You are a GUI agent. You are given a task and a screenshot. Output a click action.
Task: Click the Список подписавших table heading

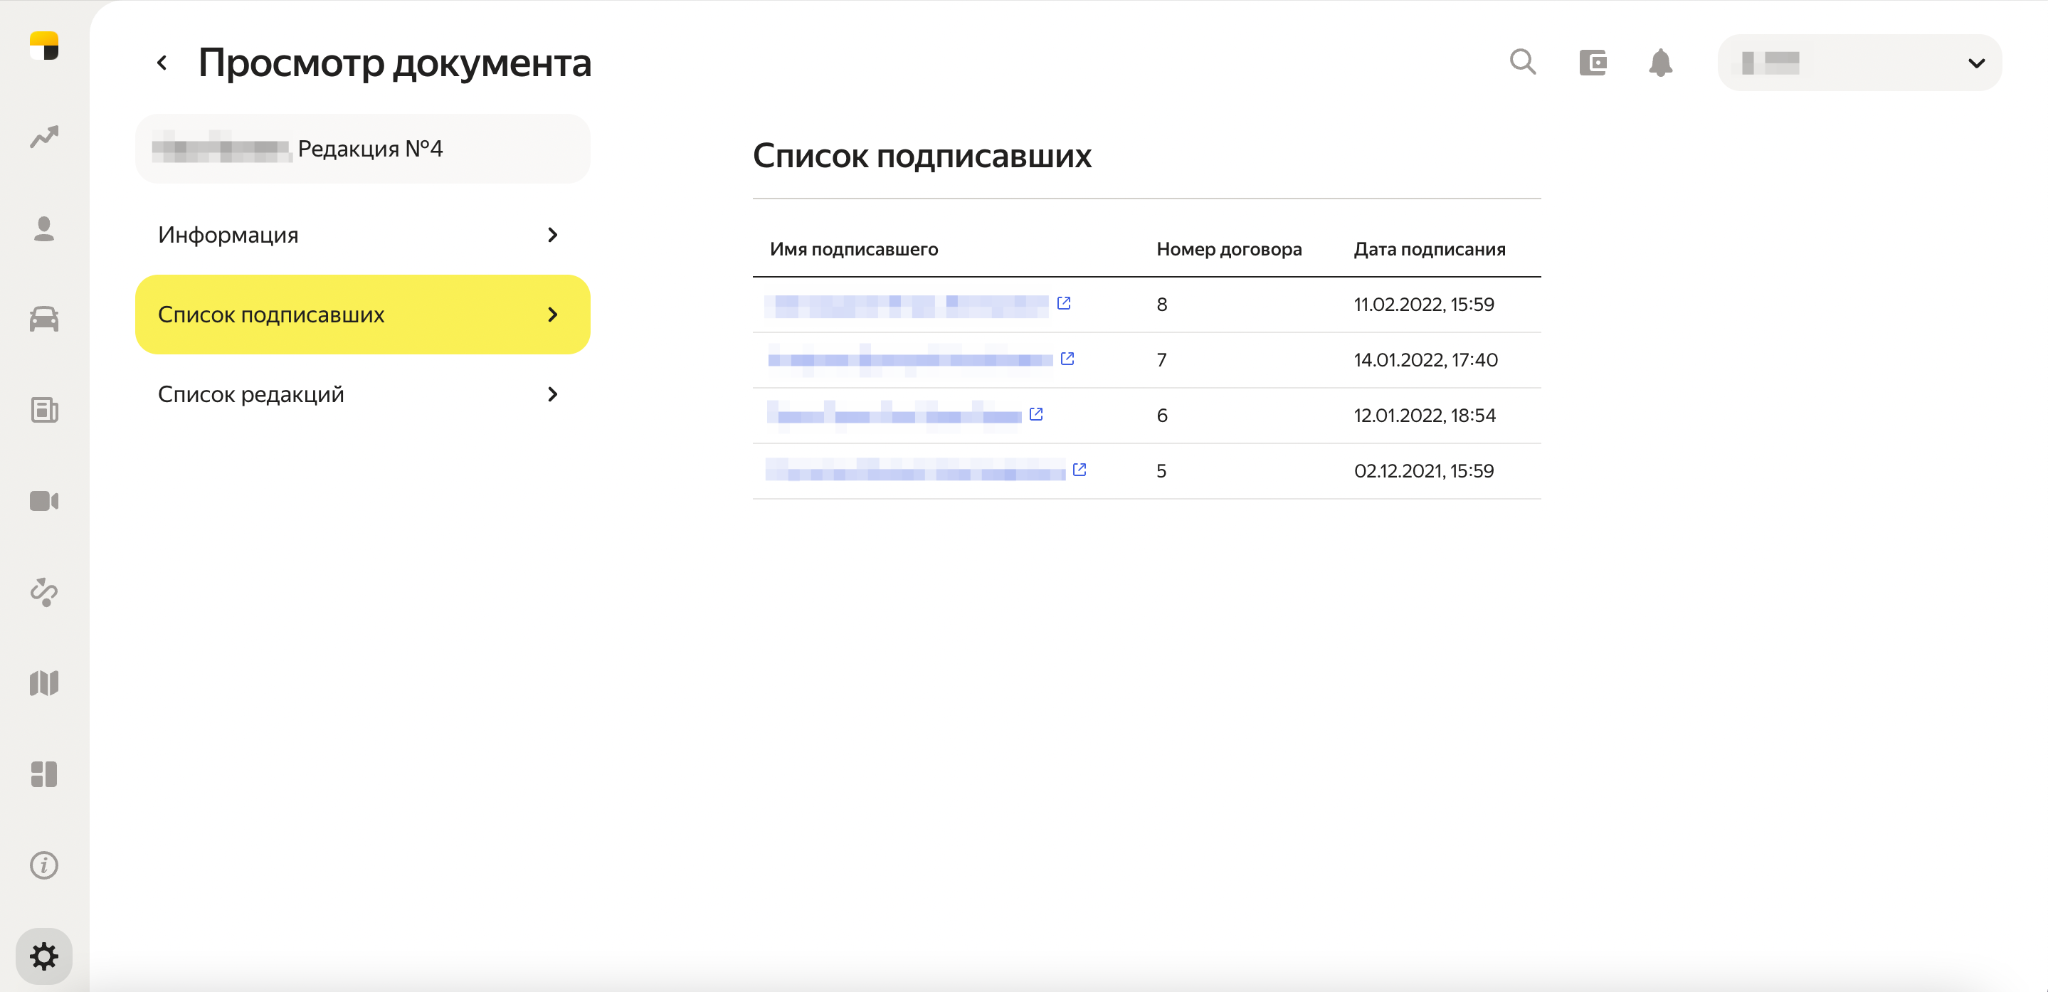pos(922,156)
